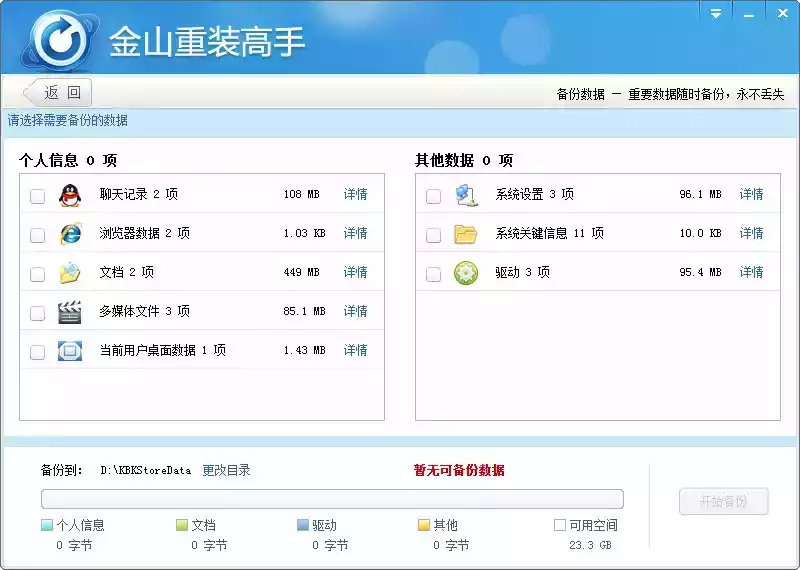Viewport: 800px width, 570px height.
Task: Click the system key info folder icon
Action: click(465, 234)
